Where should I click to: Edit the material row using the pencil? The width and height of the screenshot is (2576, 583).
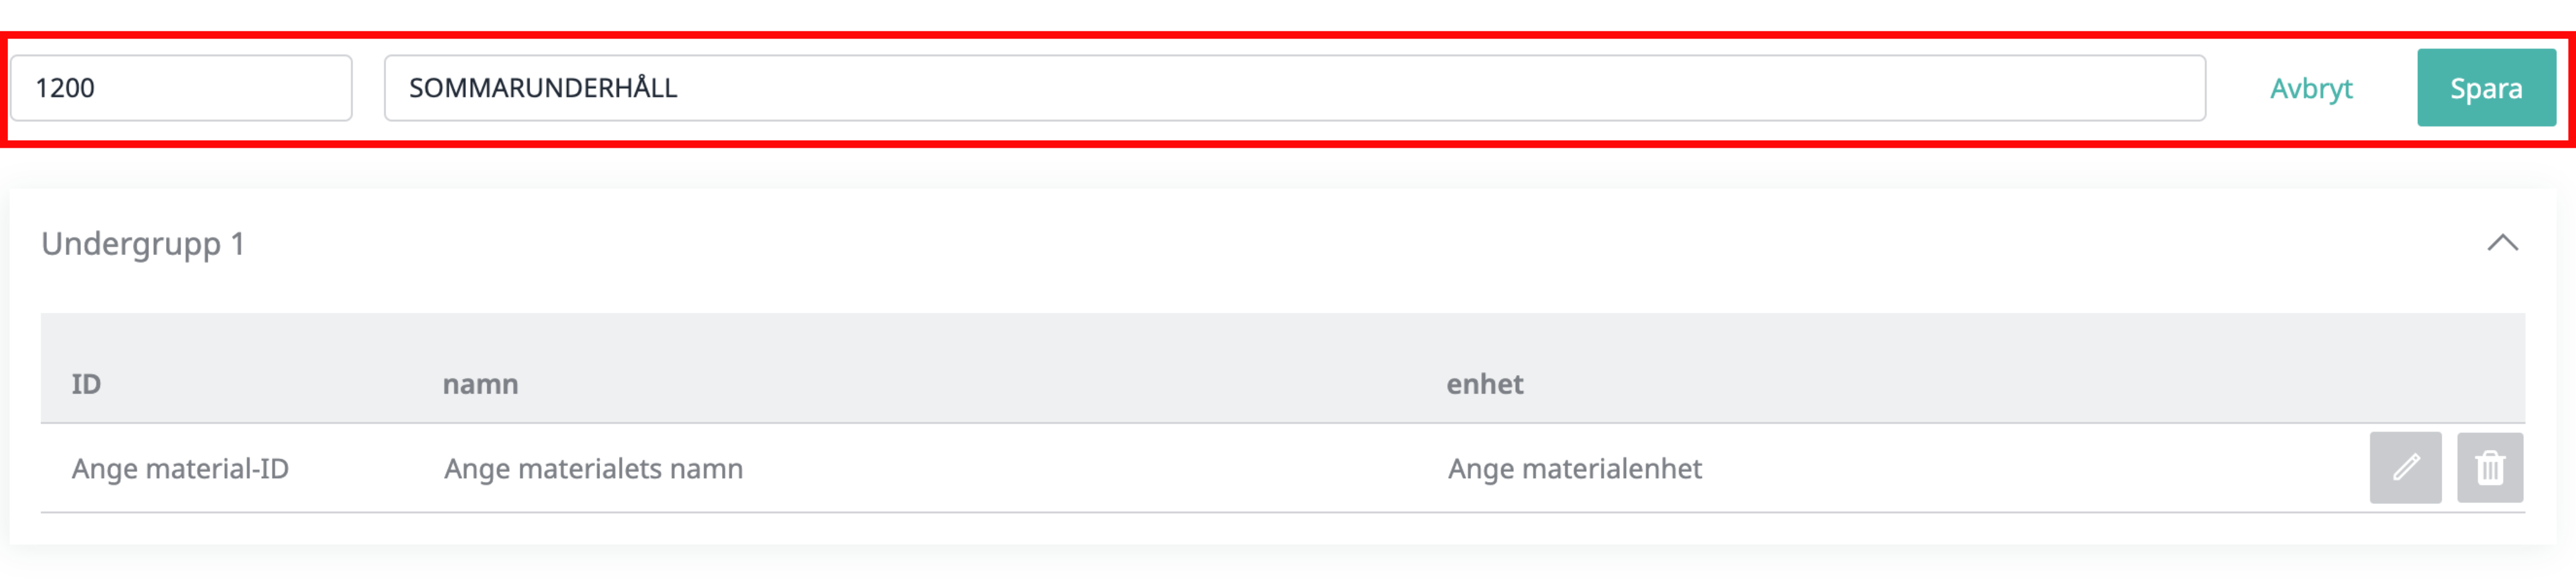pyautogui.click(x=2405, y=467)
